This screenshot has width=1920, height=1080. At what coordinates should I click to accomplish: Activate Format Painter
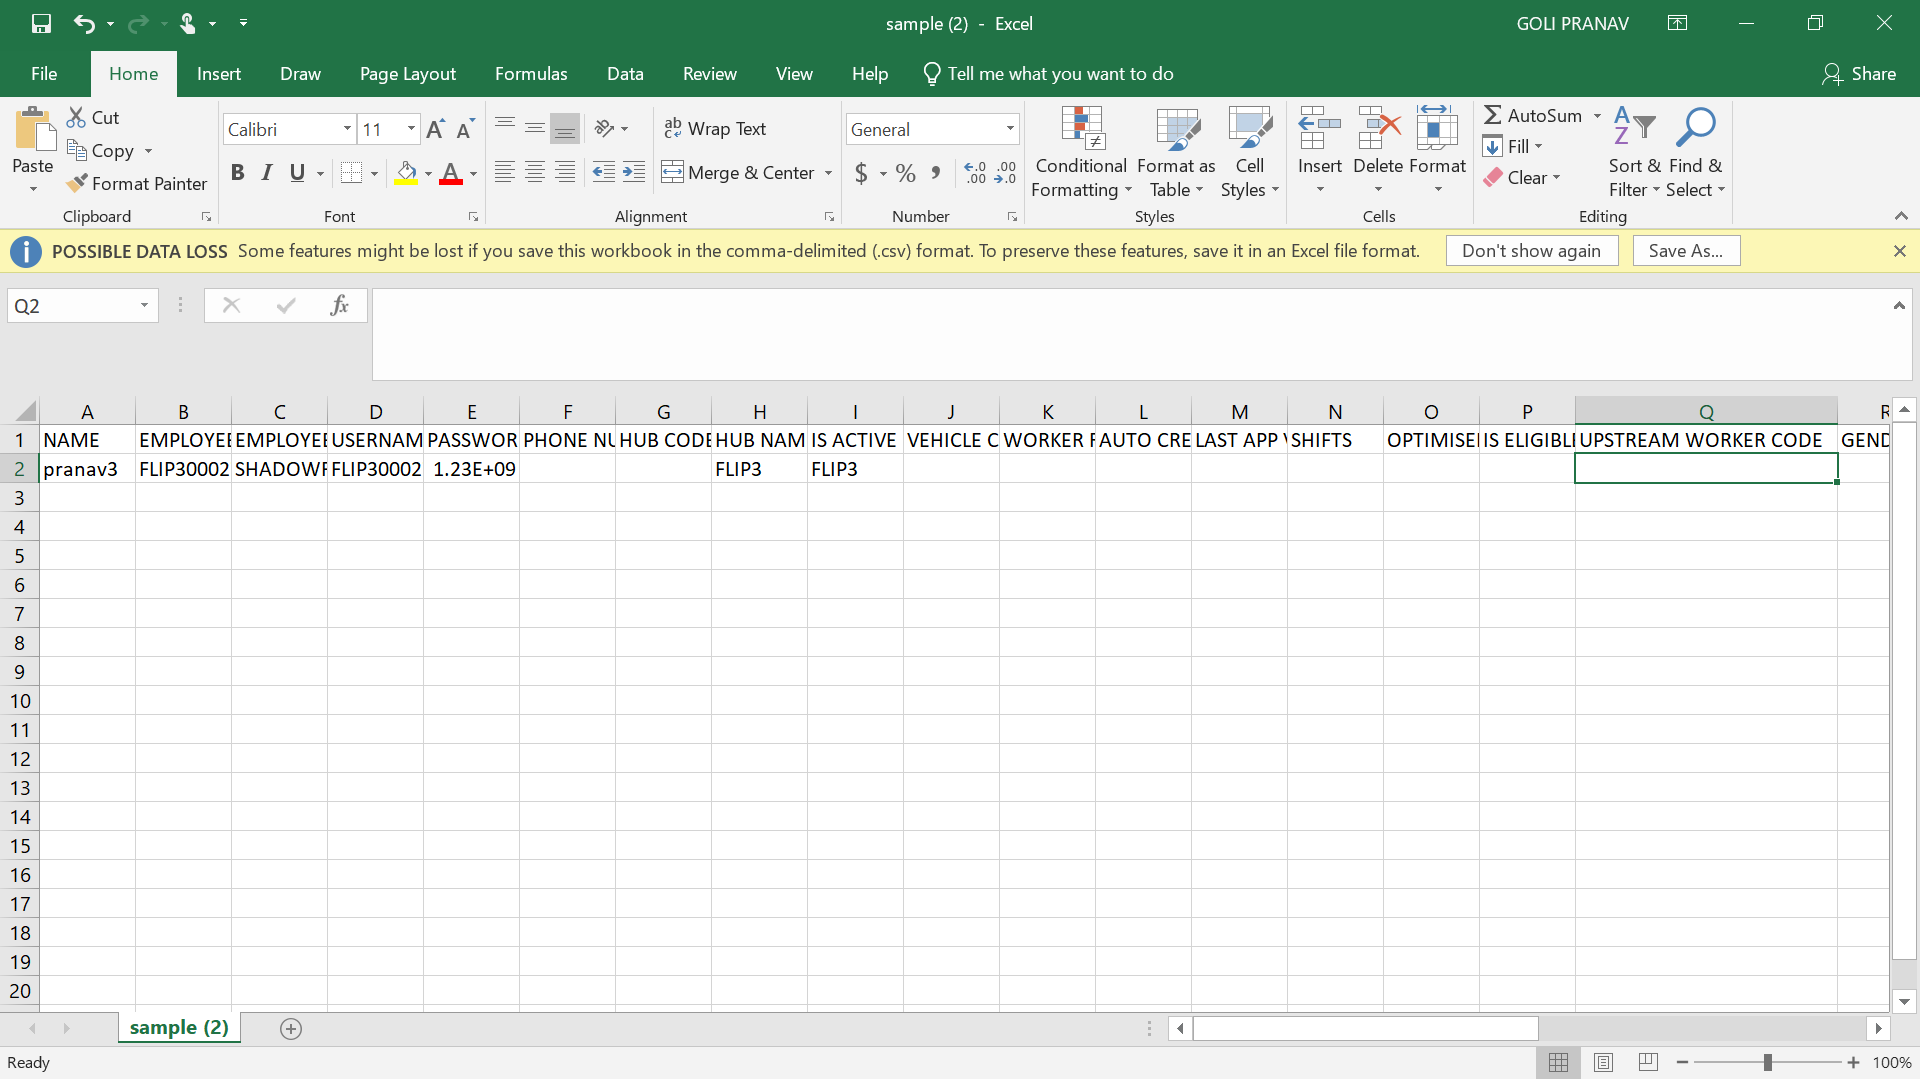click(x=137, y=183)
